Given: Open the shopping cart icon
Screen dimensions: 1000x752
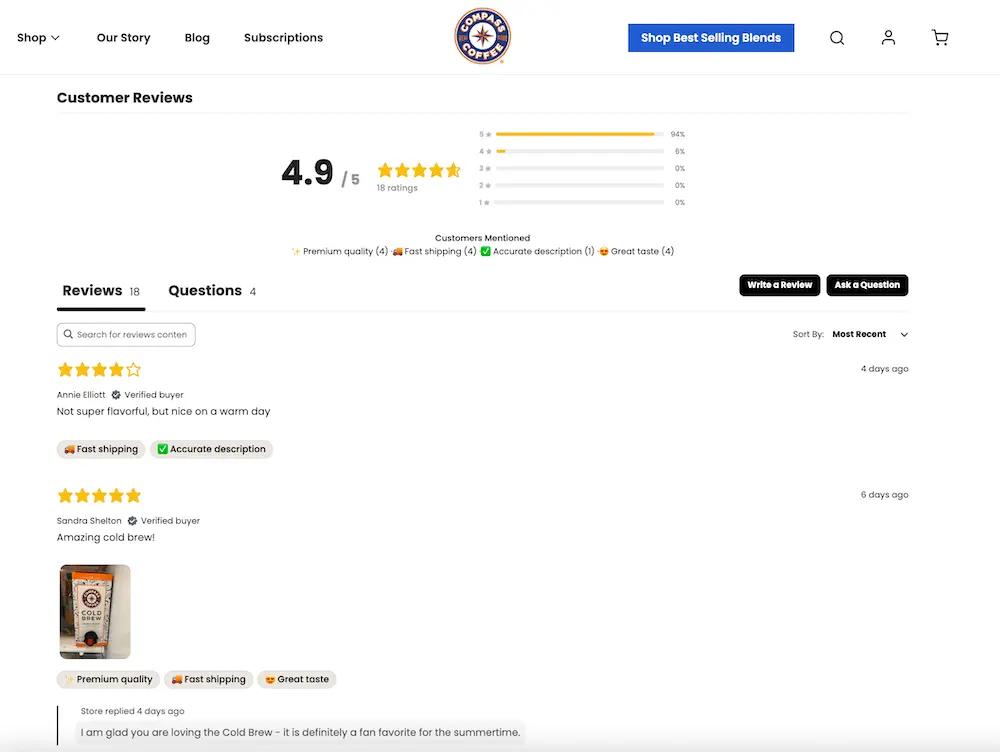Looking at the screenshot, I should point(940,37).
